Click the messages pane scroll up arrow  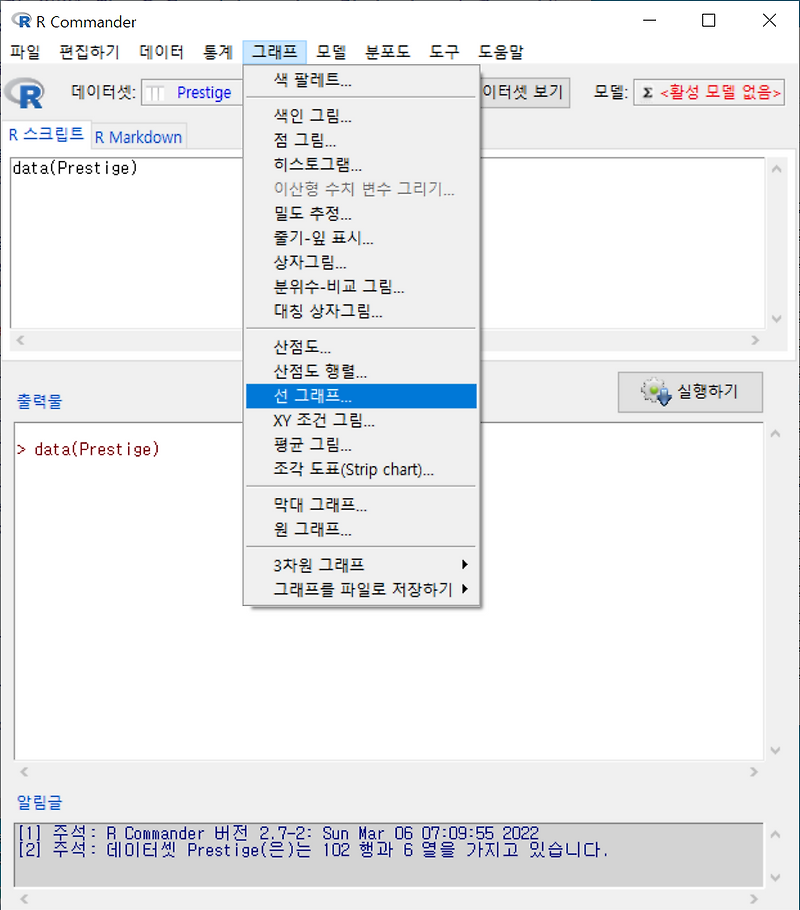776,835
